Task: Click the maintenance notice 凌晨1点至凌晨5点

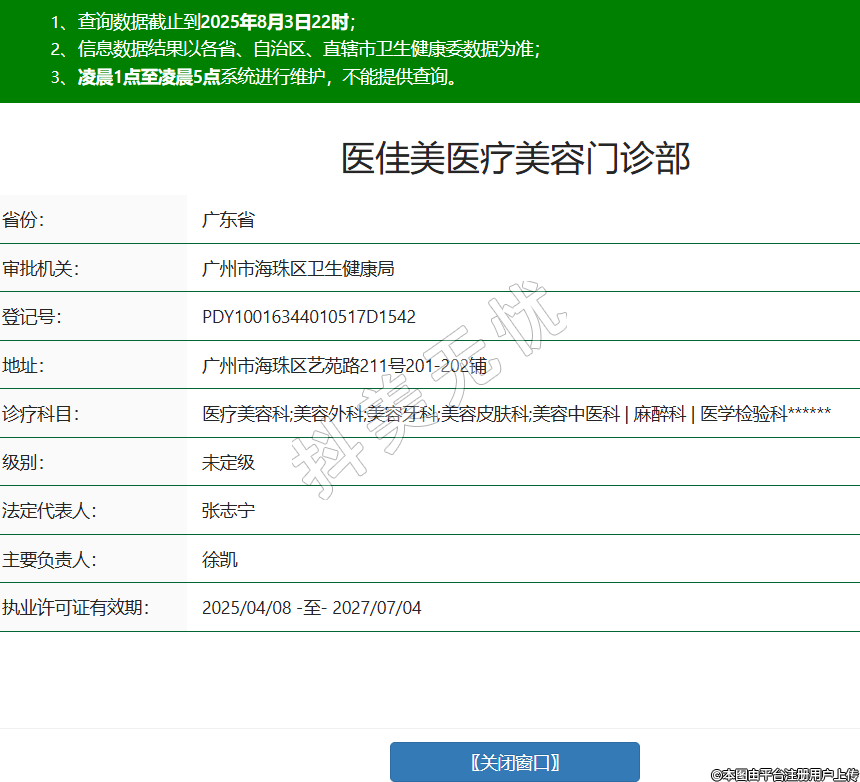Action: coord(149,78)
